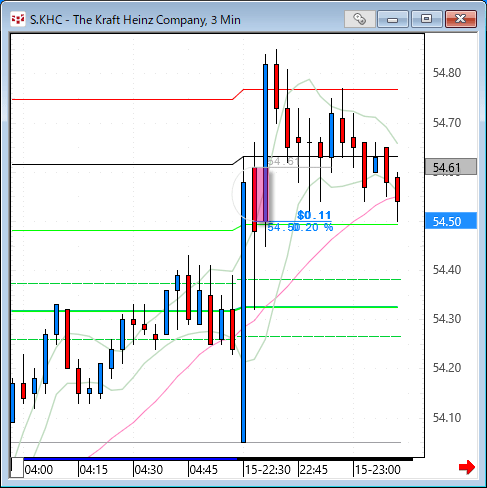Select the blue 54.50 price label
This screenshot has width=487, height=488.
click(x=451, y=221)
